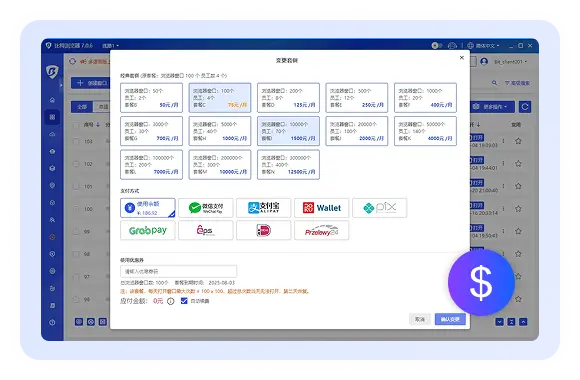
Task: Select the Wallet payment option
Action: click(x=321, y=208)
